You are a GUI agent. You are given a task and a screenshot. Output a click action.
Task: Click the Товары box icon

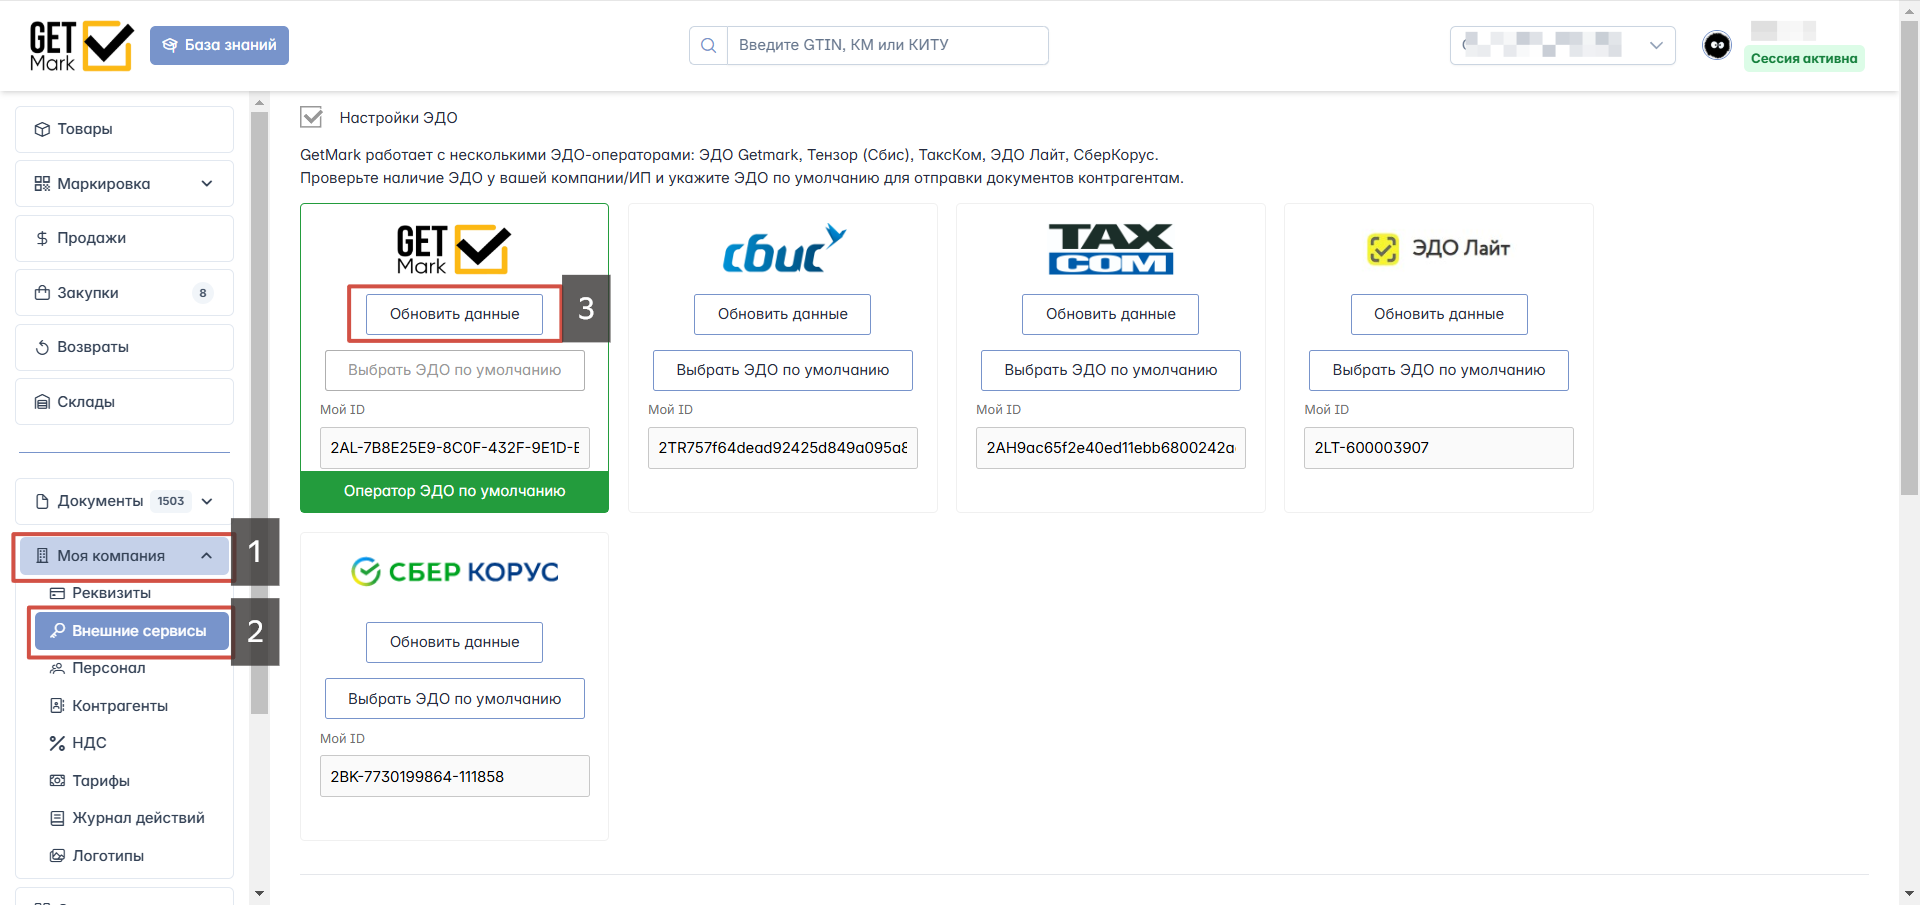coord(42,129)
